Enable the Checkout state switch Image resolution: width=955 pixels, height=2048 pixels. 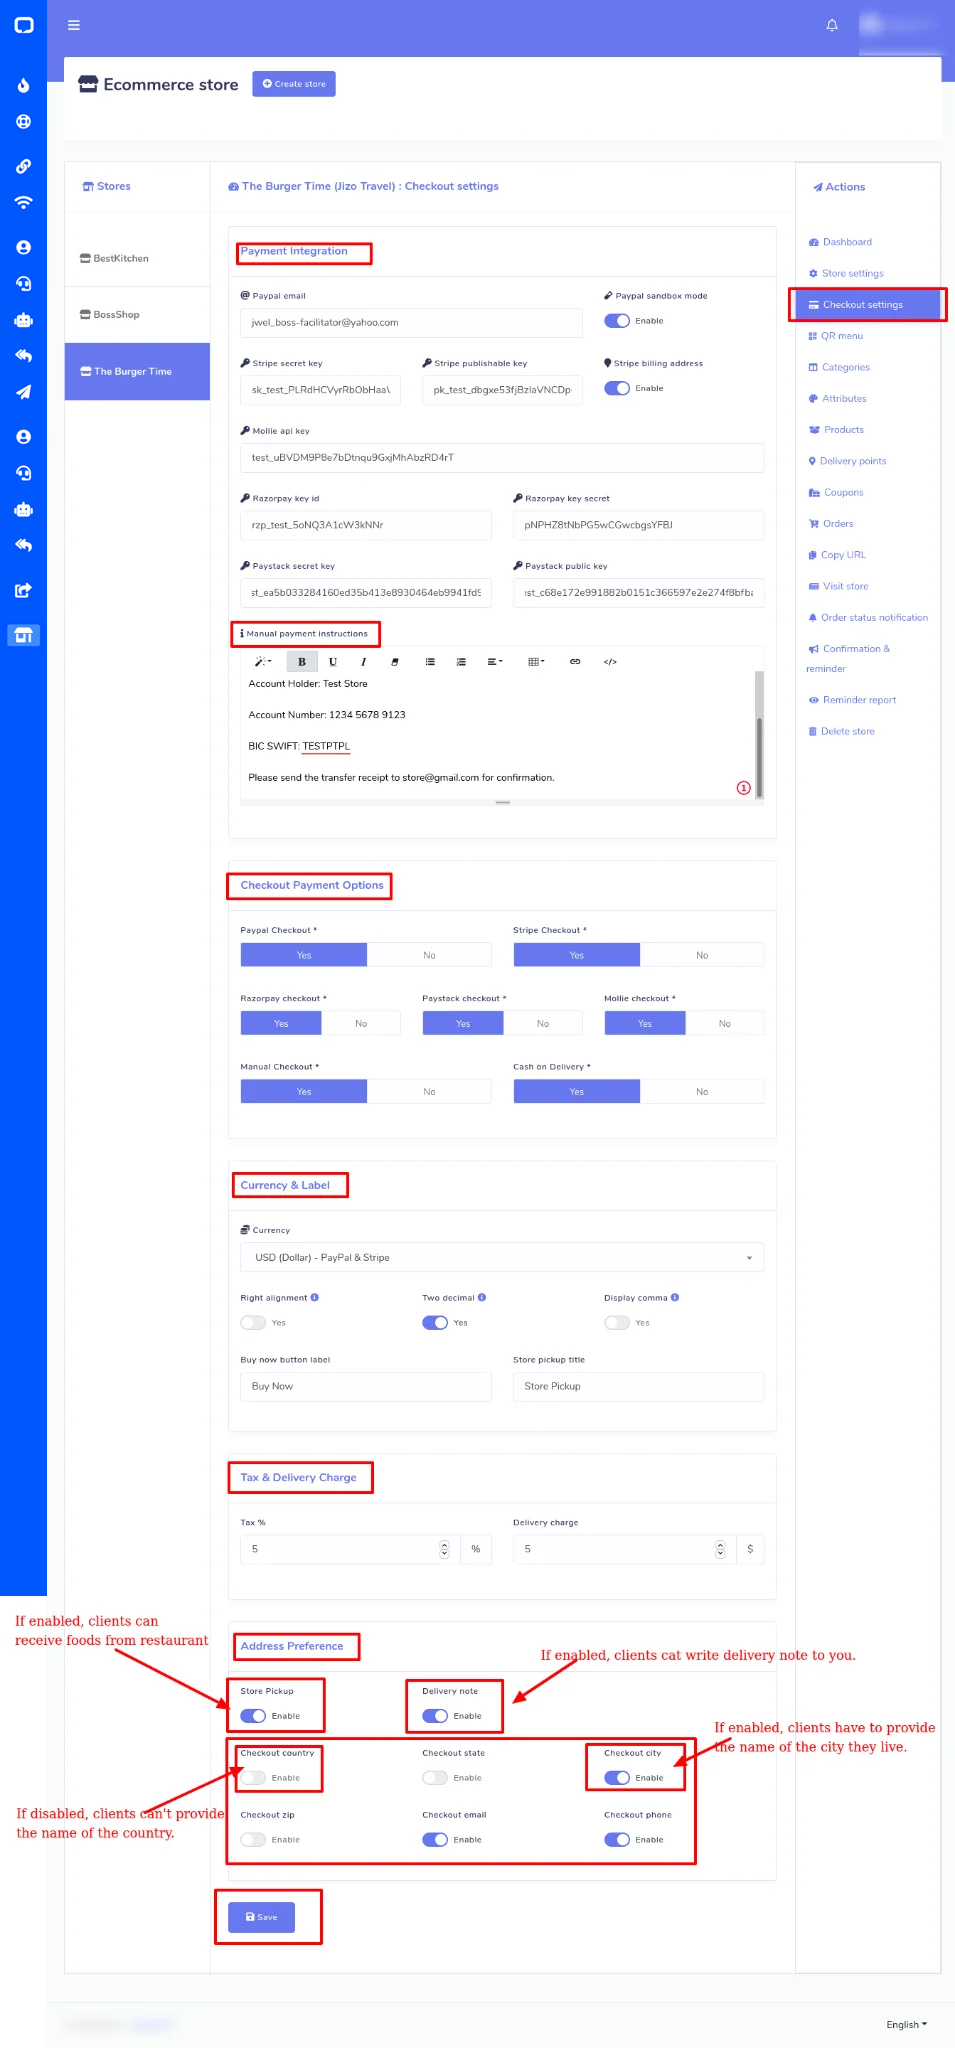[435, 1778]
